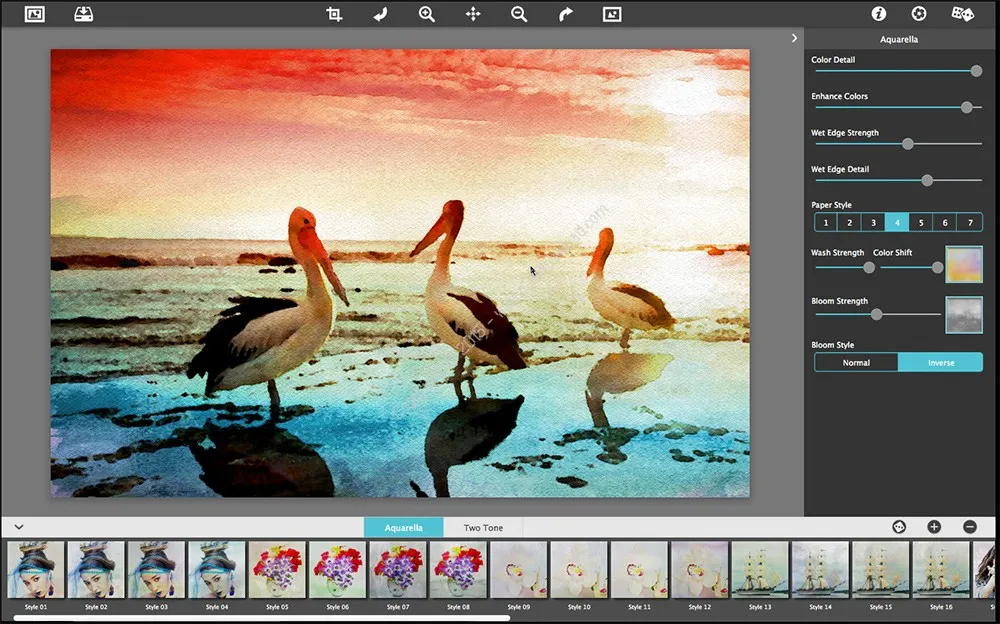Screen dimensions: 1000x624
Task: Open a photo with the open image icon
Action: pyautogui.click(x=34, y=13)
